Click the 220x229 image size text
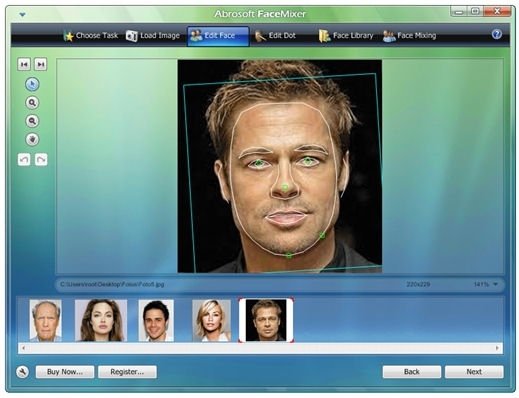The height and width of the screenshot is (398, 519). (x=418, y=284)
